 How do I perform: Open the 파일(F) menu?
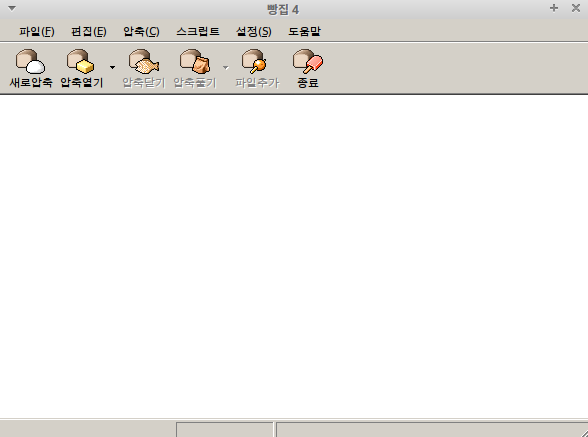point(37,32)
